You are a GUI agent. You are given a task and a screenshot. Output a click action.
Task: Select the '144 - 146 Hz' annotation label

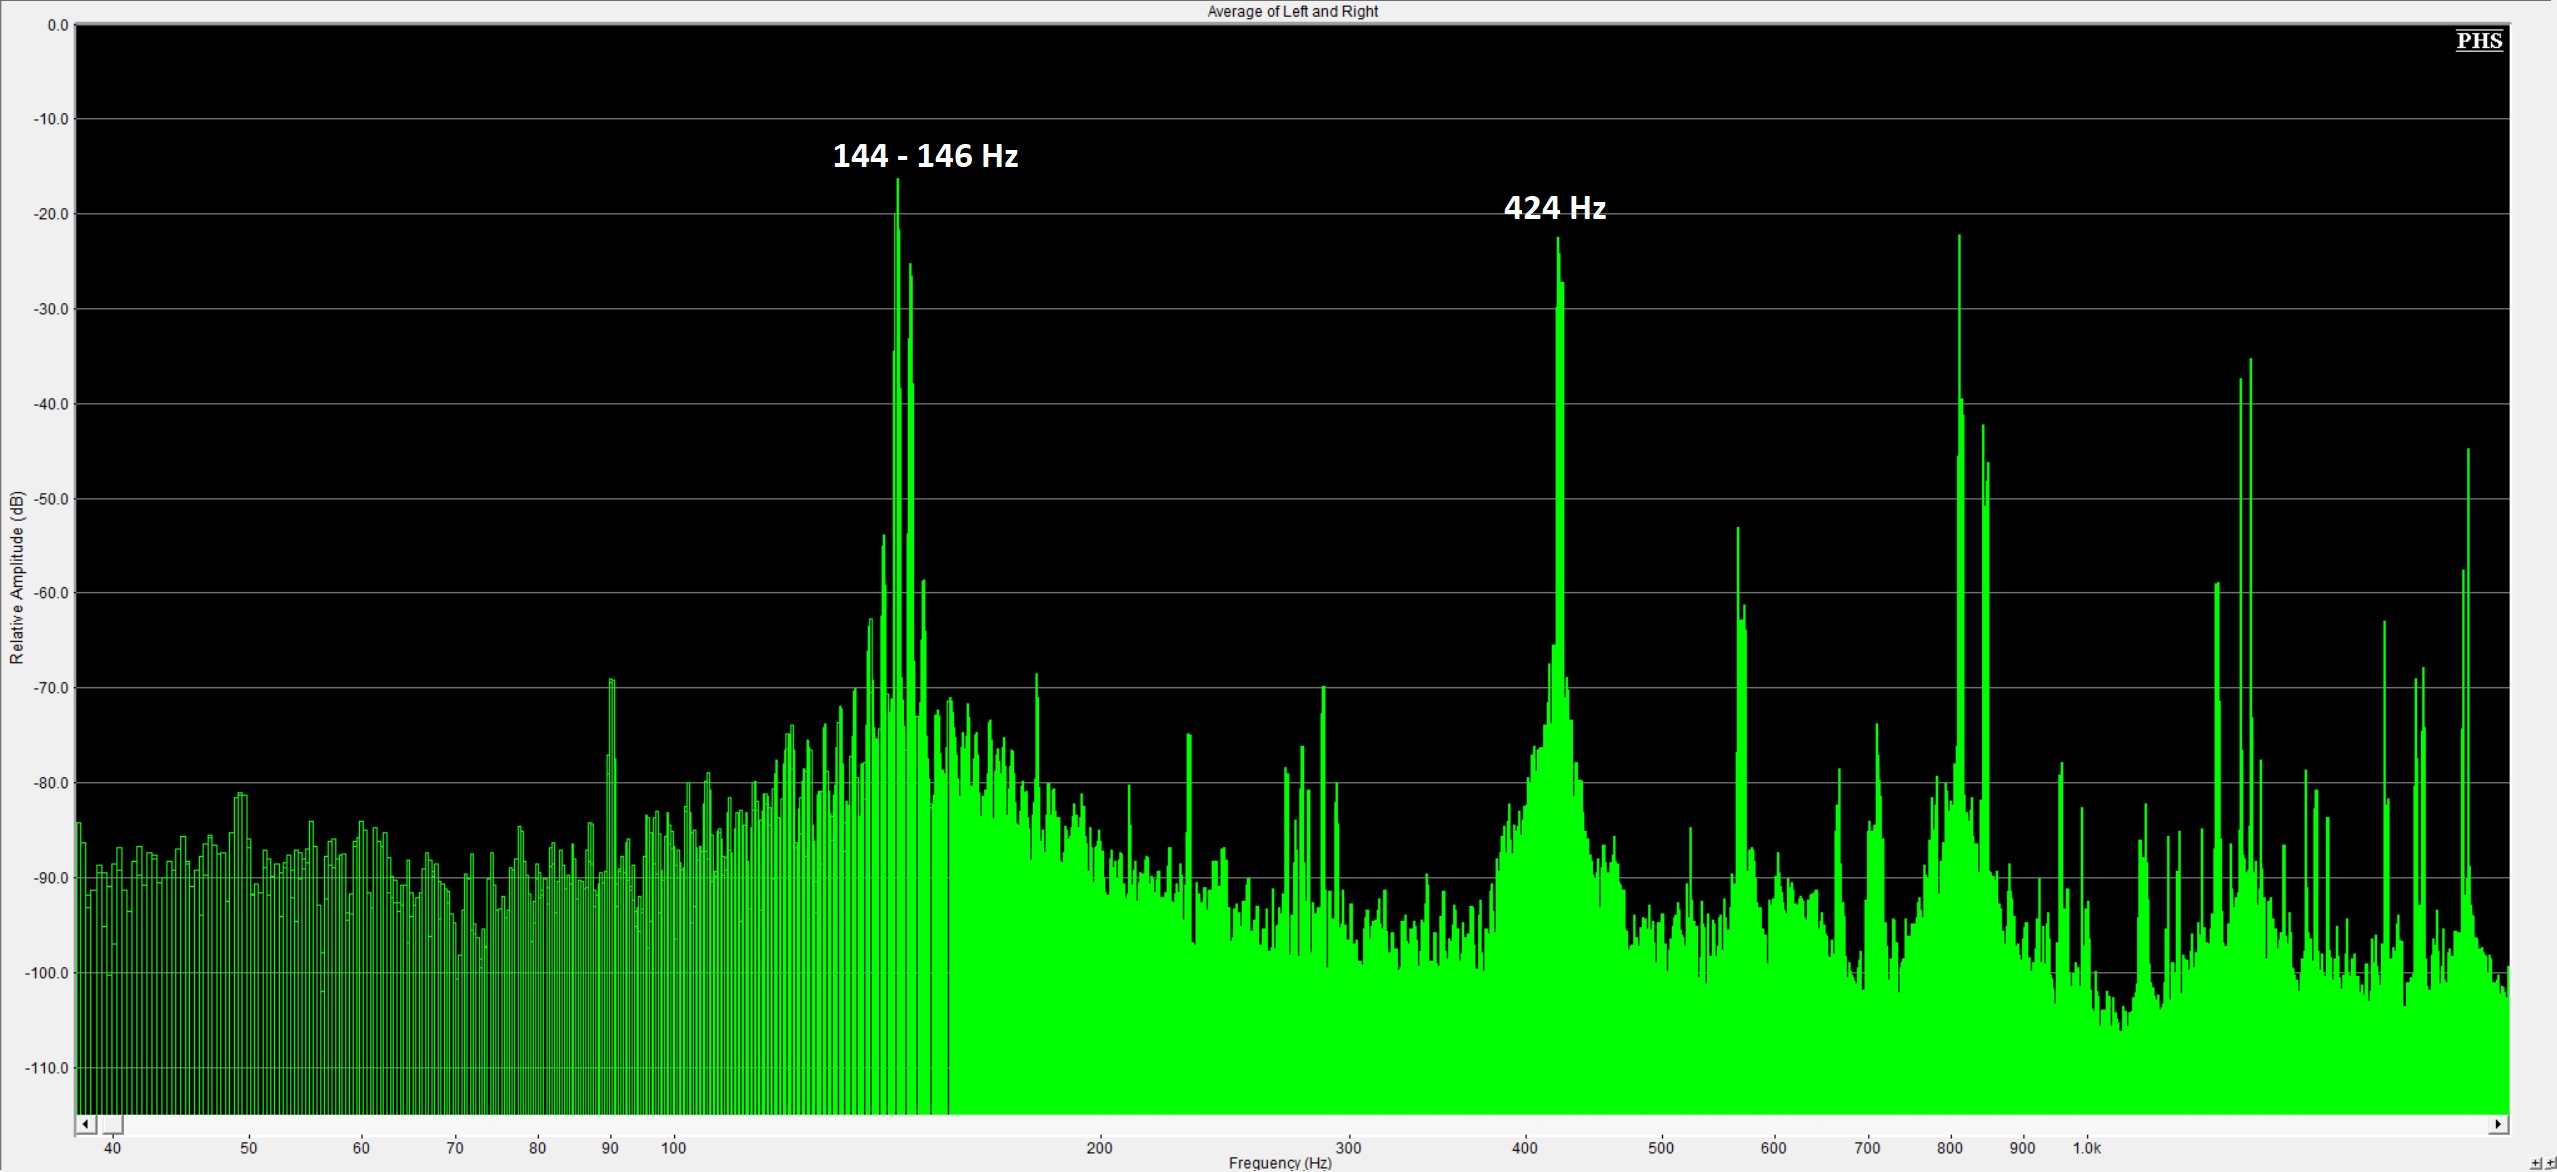(925, 156)
